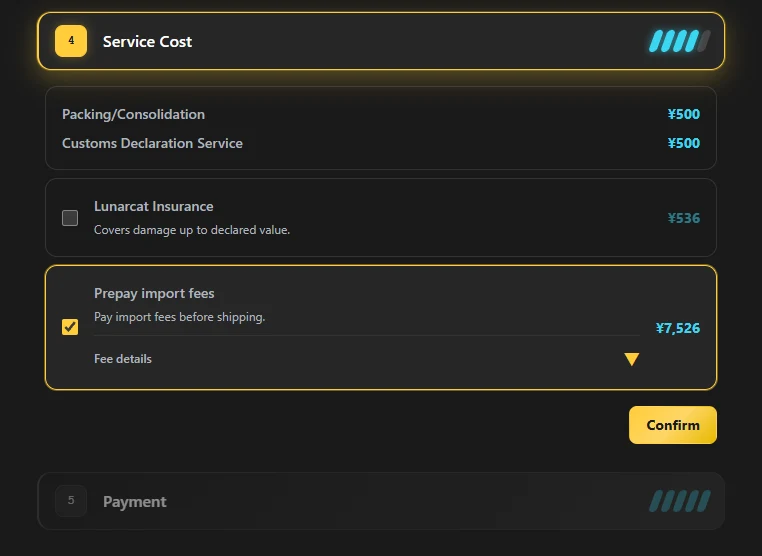The width and height of the screenshot is (762, 556).
Task: Open the Service Cost section header
Action: coord(381,41)
